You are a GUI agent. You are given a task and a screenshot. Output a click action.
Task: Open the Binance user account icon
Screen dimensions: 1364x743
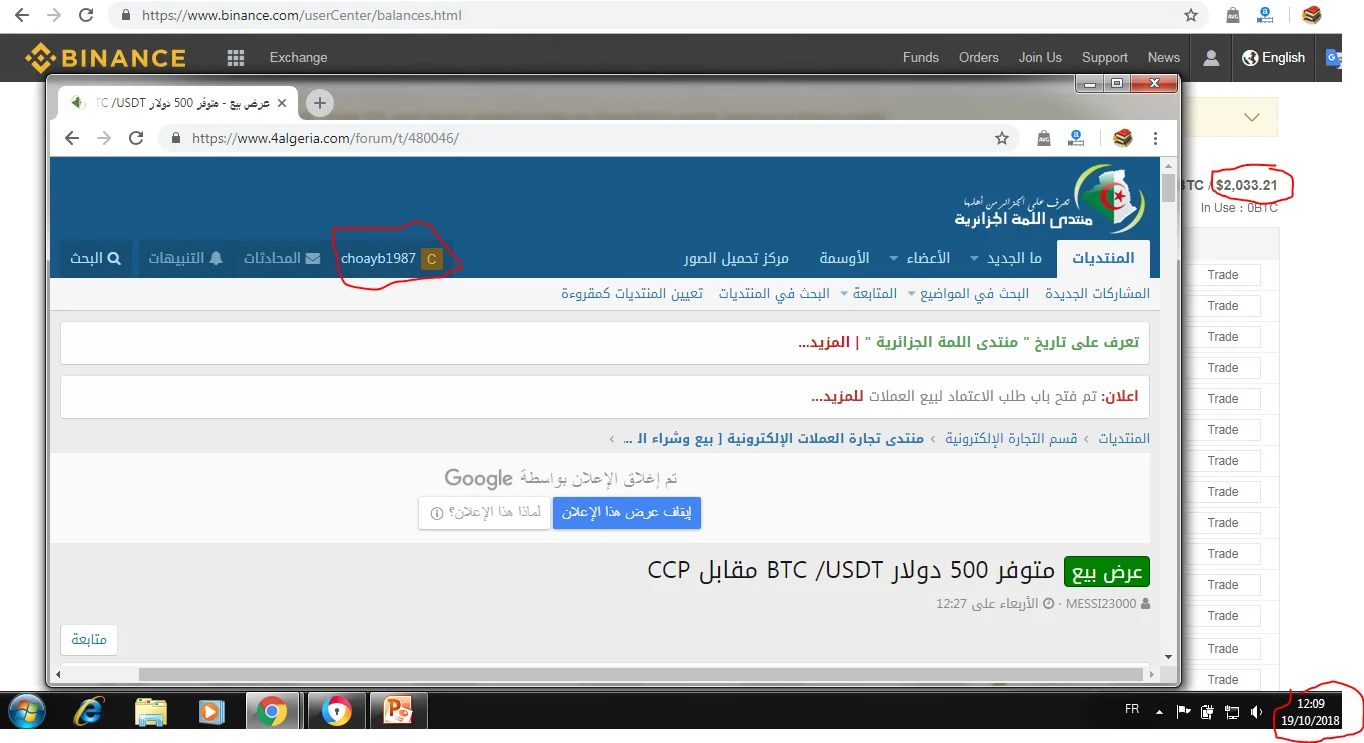point(1211,58)
